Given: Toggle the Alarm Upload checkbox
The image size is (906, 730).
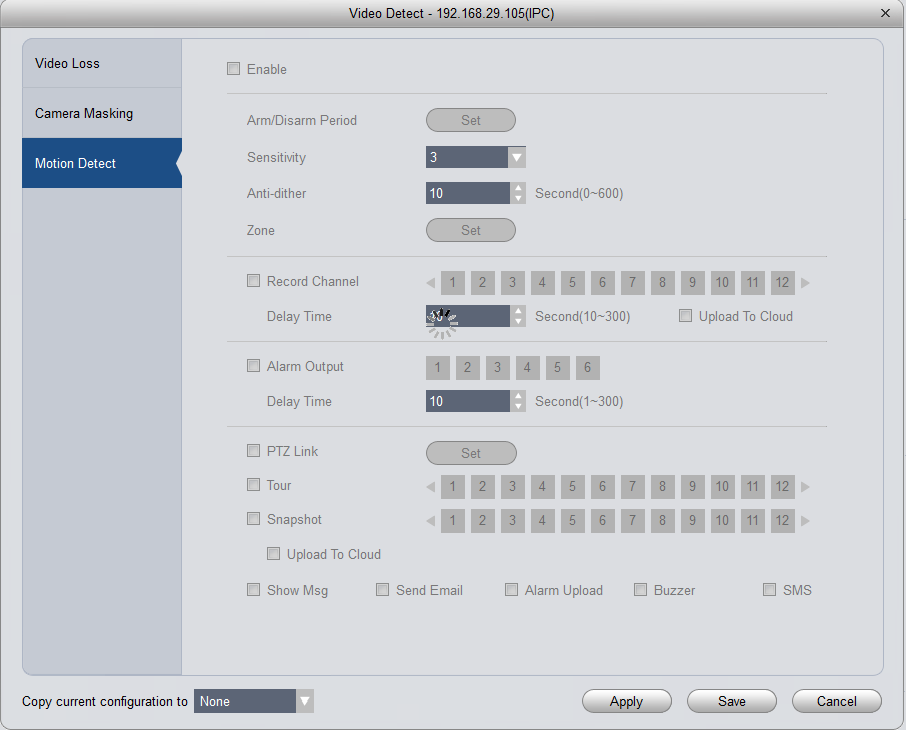Looking at the screenshot, I should (x=511, y=590).
